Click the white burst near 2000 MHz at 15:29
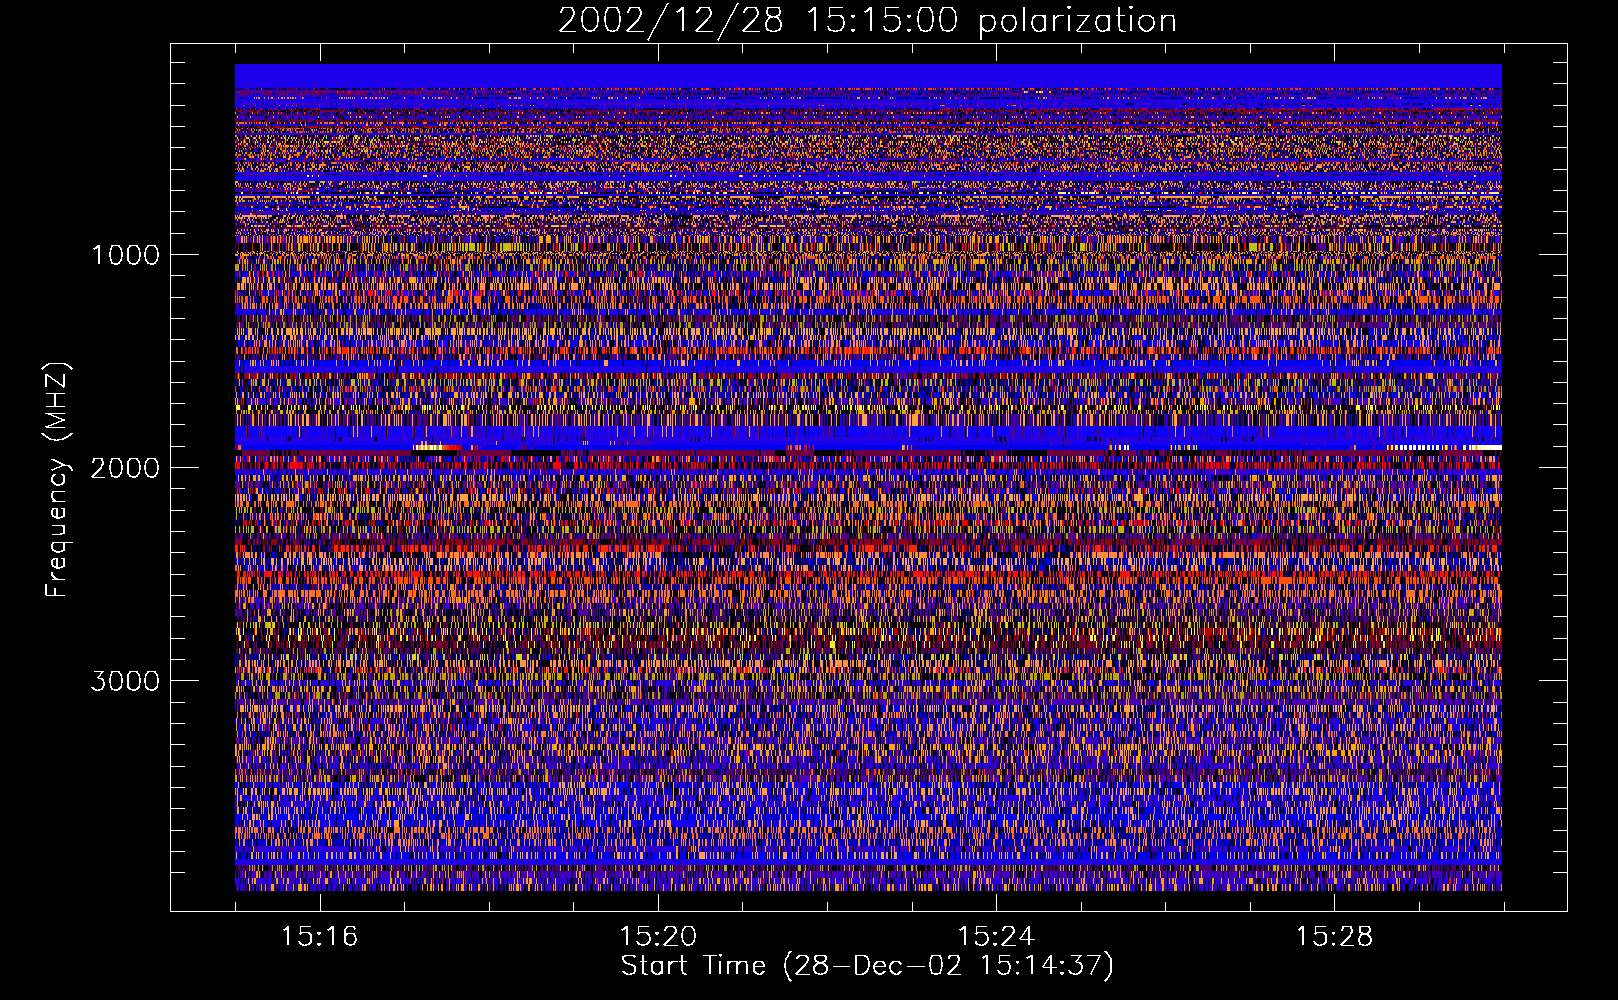This screenshot has width=1618, height=1000. pos(1444,447)
